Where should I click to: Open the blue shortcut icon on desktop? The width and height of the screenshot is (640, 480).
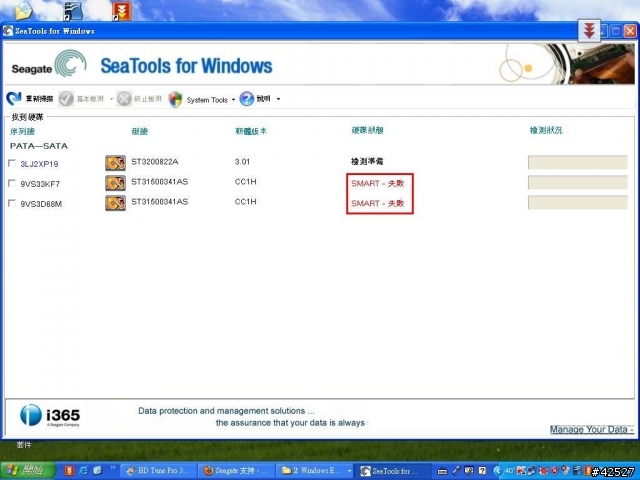(73, 11)
